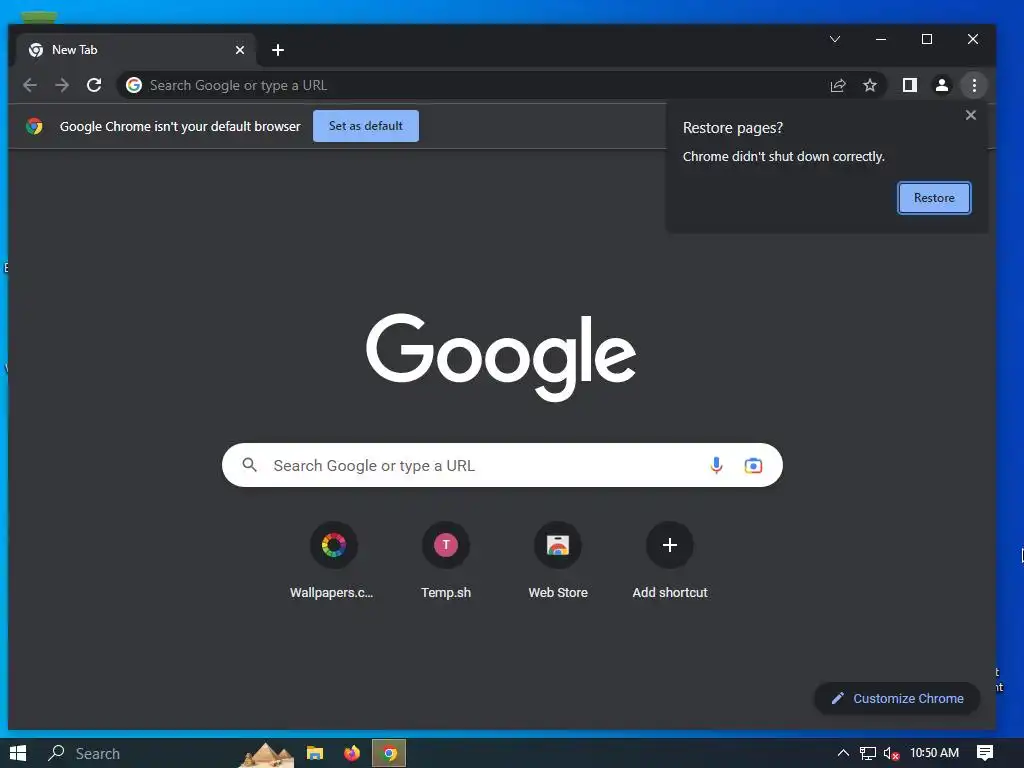Open the Web Store shortcut
The height and width of the screenshot is (768, 1024).
point(558,560)
